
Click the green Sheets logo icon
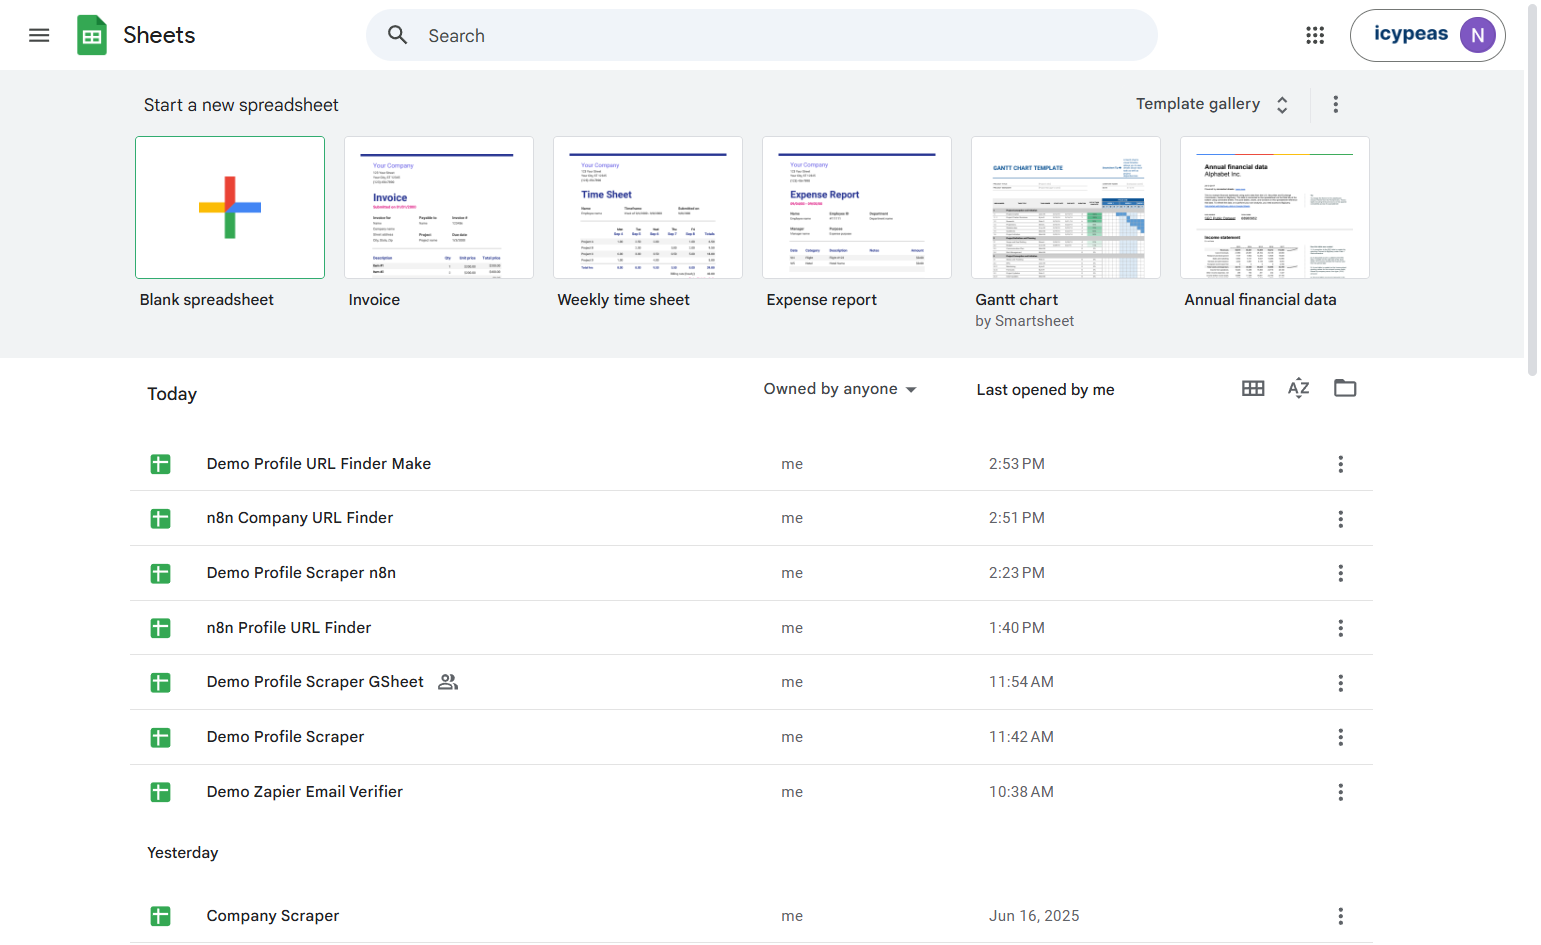tap(92, 36)
